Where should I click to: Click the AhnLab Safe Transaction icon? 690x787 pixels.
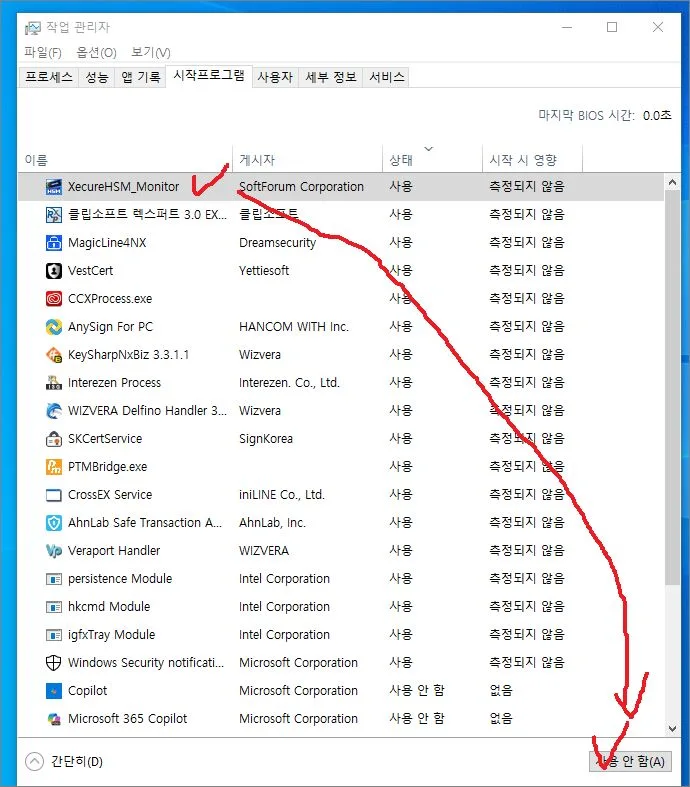coord(54,523)
